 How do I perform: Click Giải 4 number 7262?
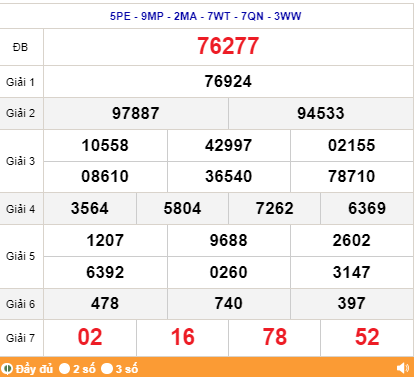[274, 209]
